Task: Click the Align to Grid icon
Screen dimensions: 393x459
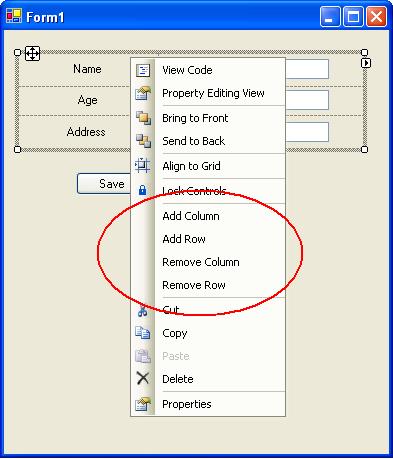Action: point(143,166)
